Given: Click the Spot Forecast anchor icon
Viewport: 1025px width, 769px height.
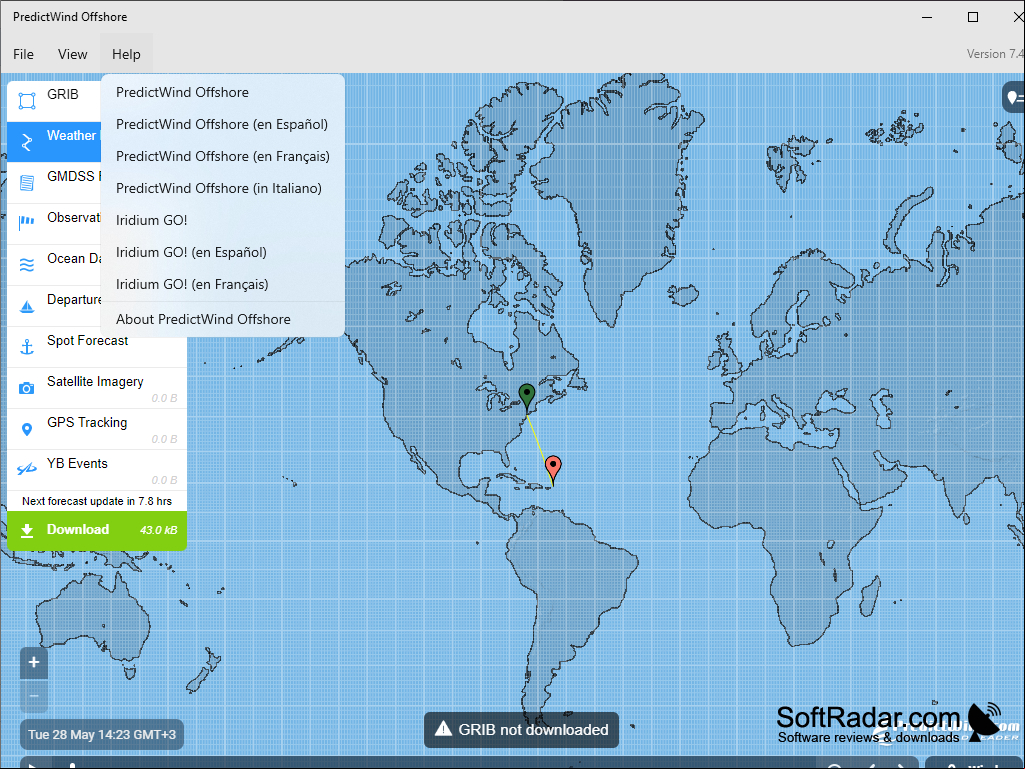Looking at the screenshot, I should 27,347.
